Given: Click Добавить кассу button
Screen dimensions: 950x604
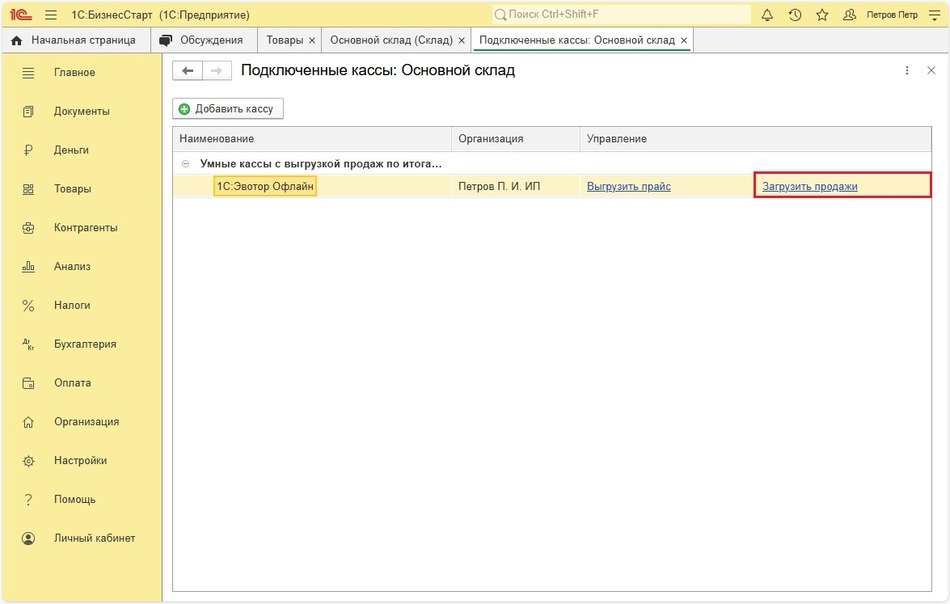Looking at the screenshot, I should pyautogui.click(x=229, y=109).
